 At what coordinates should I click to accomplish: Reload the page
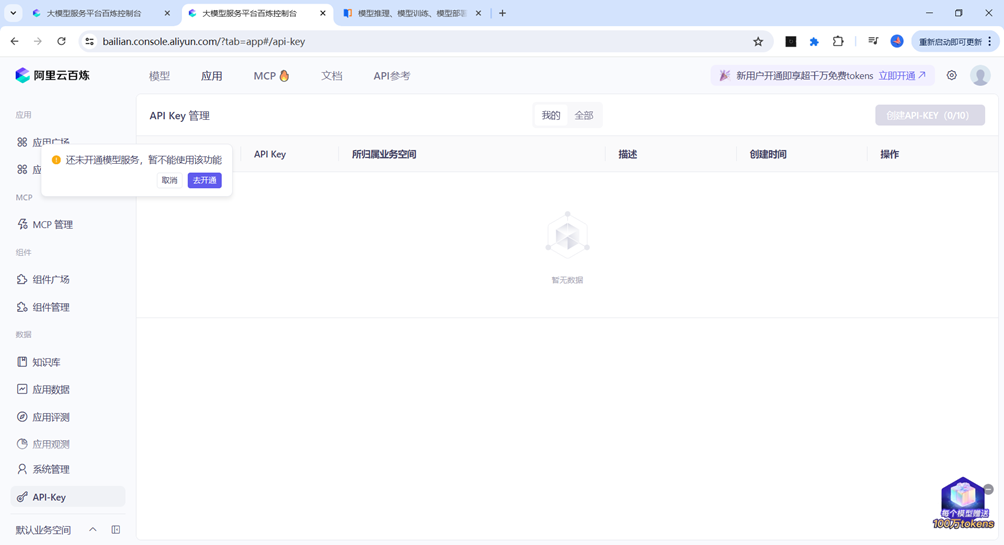61,41
